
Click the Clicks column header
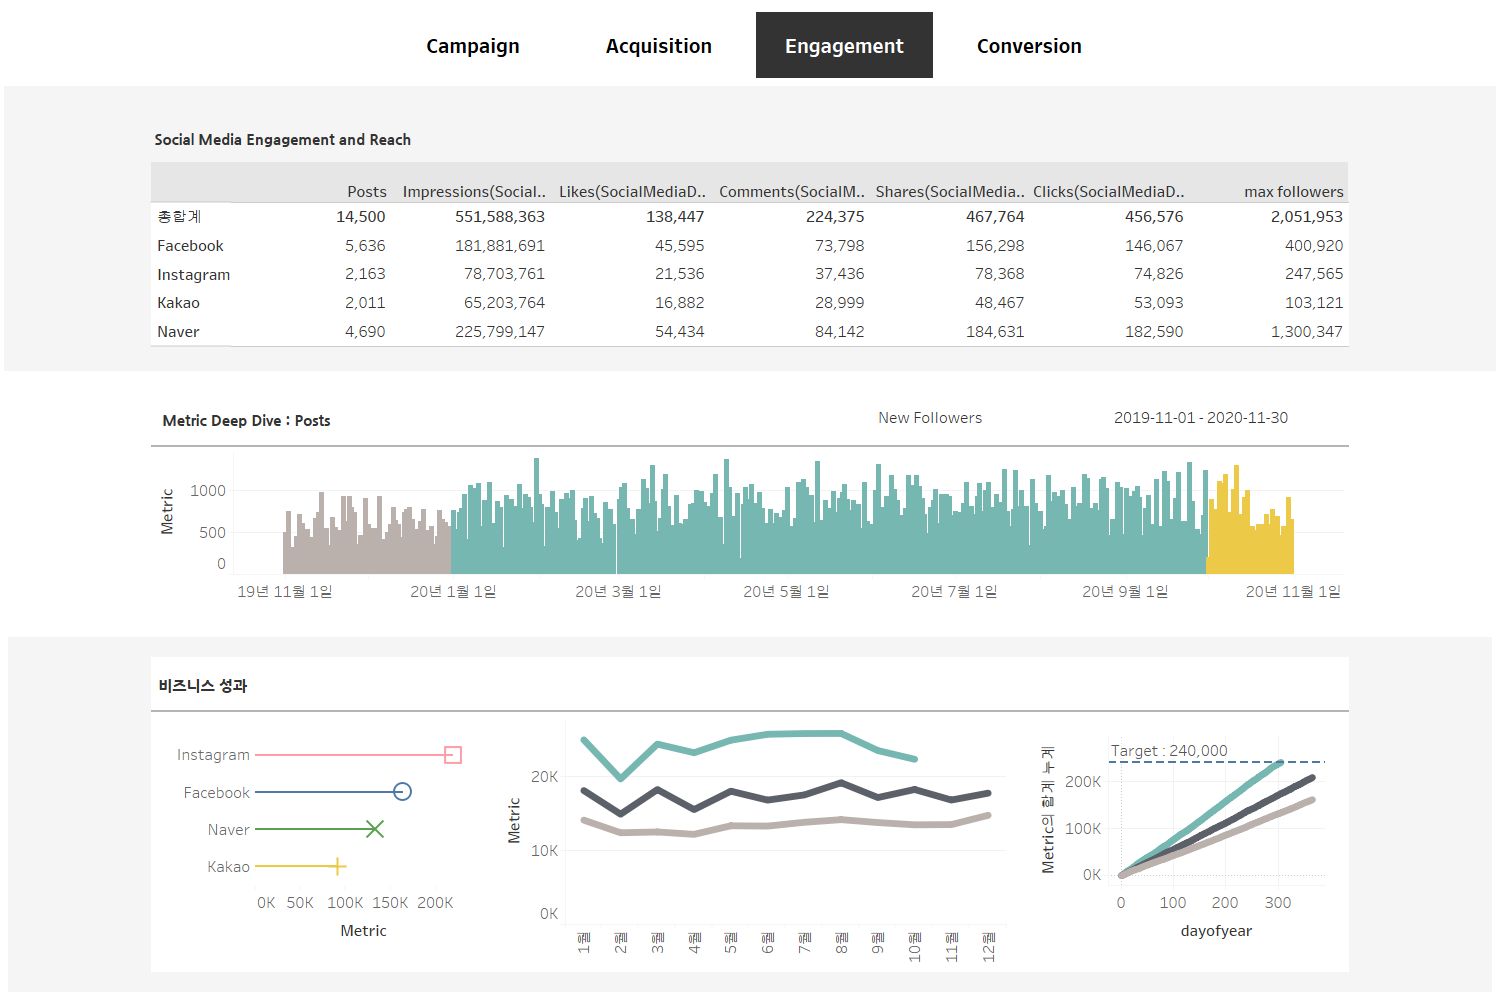point(1108,192)
